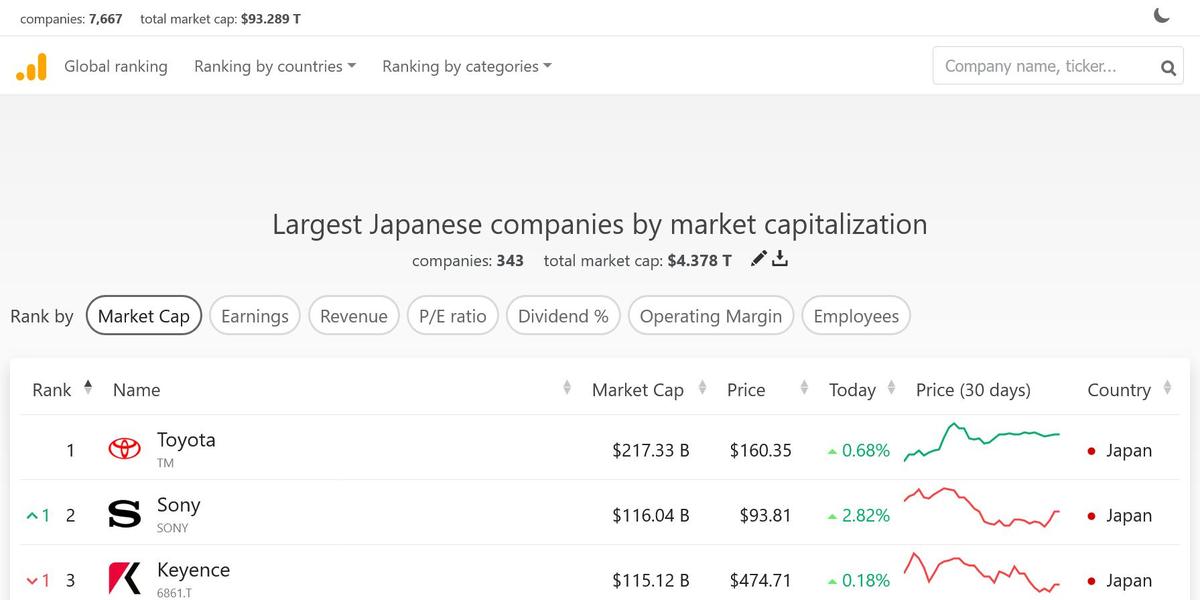Viewport: 1200px width, 600px height.
Task: Click the orange bar-chart site logo
Action: pyautogui.click(x=30, y=66)
